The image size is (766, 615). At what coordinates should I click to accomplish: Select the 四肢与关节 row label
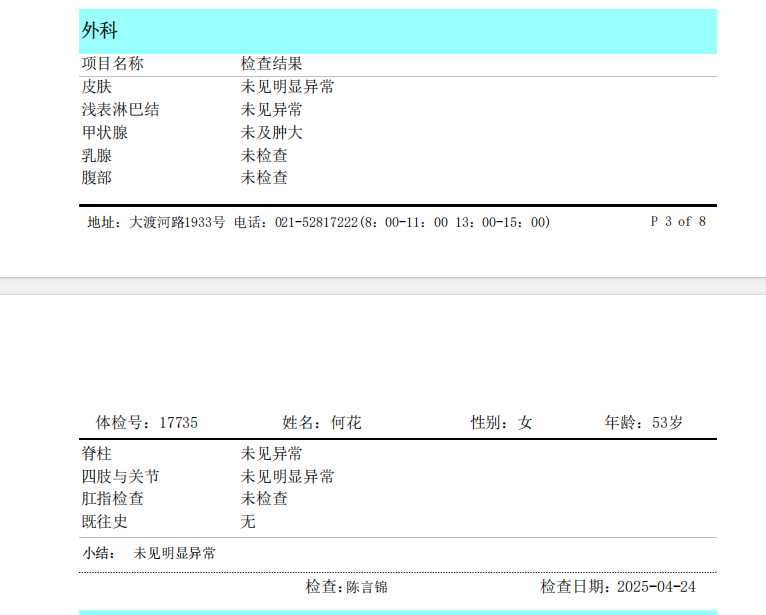point(120,477)
